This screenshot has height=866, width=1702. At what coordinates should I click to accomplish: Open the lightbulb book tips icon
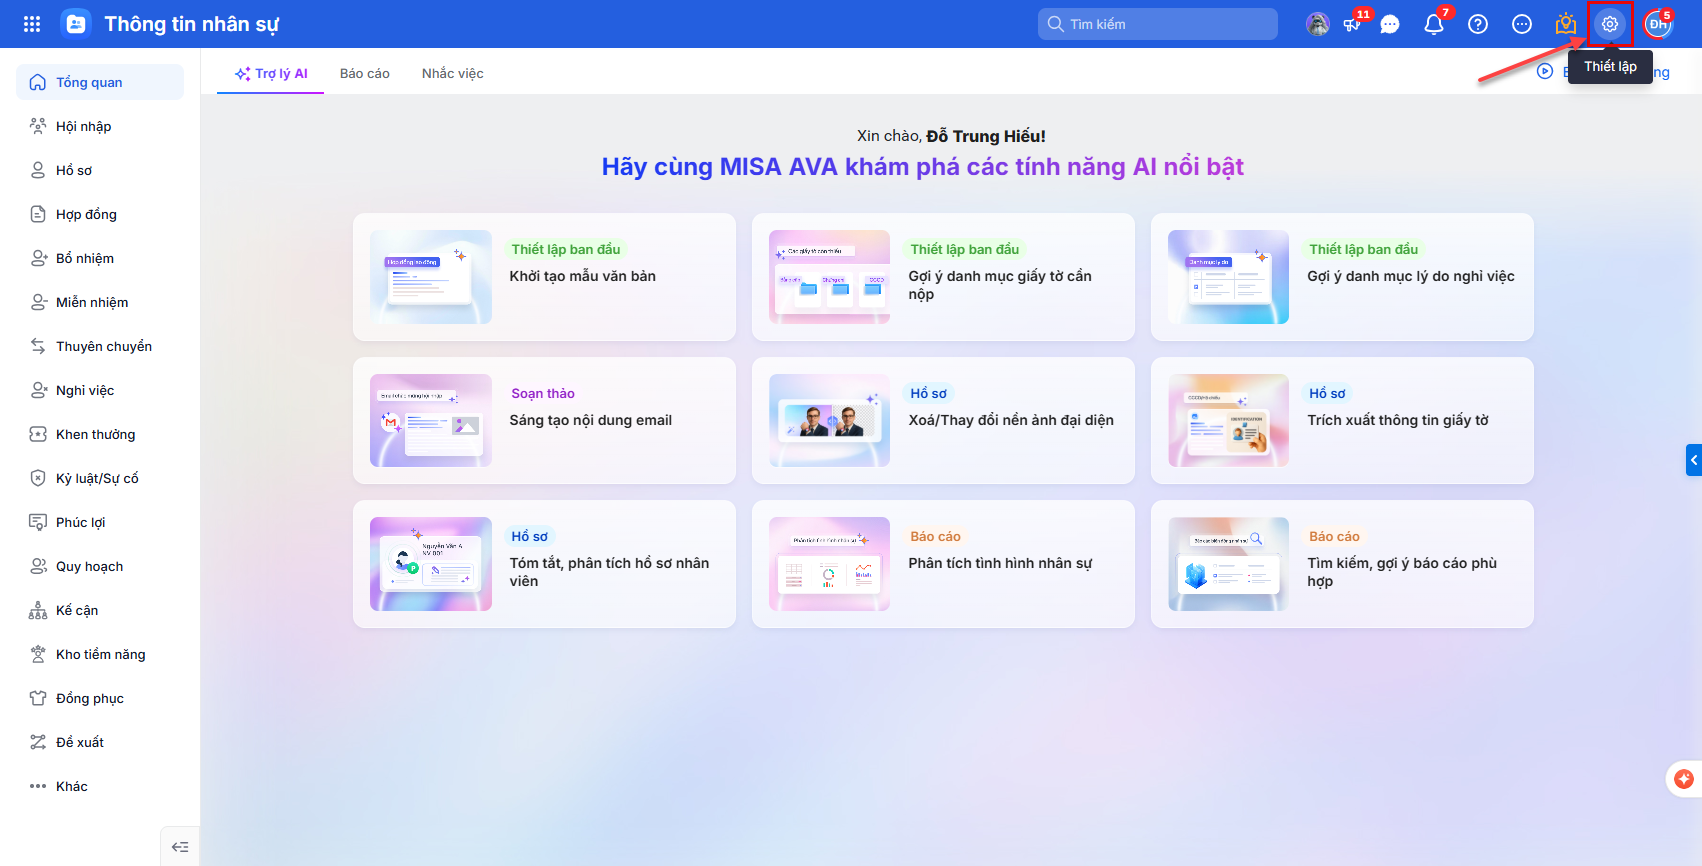[x=1566, y=24]
